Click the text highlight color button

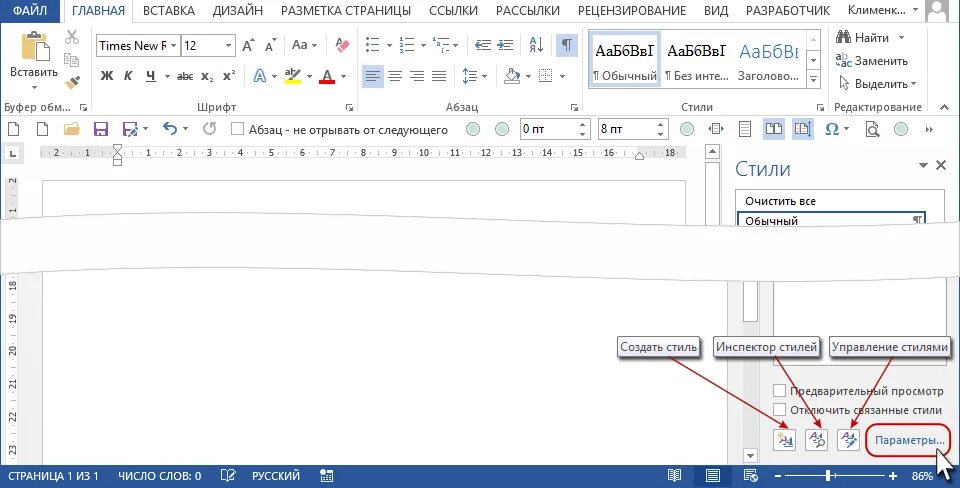293,76
